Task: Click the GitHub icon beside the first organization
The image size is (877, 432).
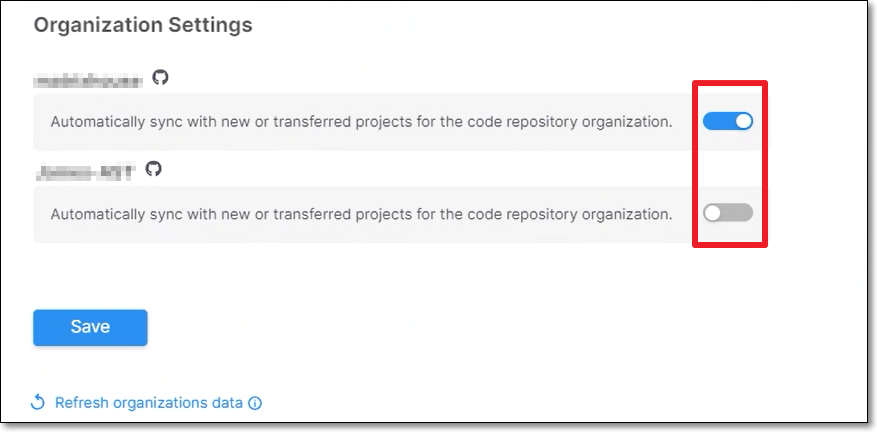Action: (x=161, y=78)
